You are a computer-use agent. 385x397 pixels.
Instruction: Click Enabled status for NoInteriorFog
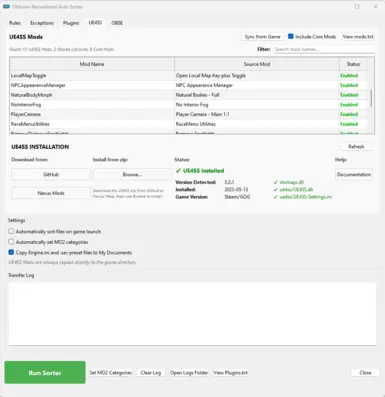point(349,105)
